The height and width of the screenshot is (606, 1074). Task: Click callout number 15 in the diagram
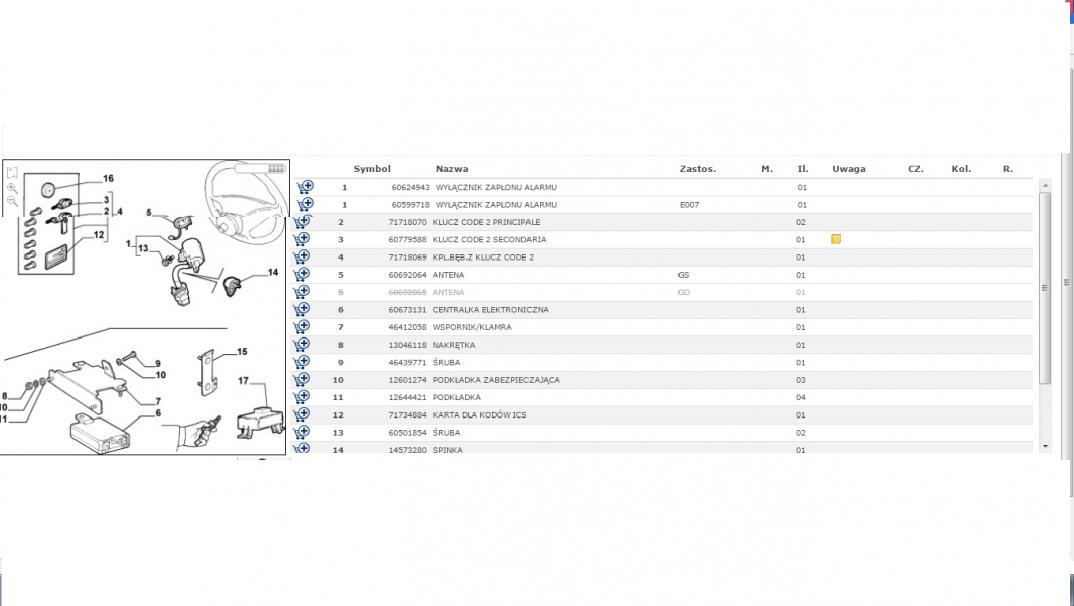tap(242, 352)
